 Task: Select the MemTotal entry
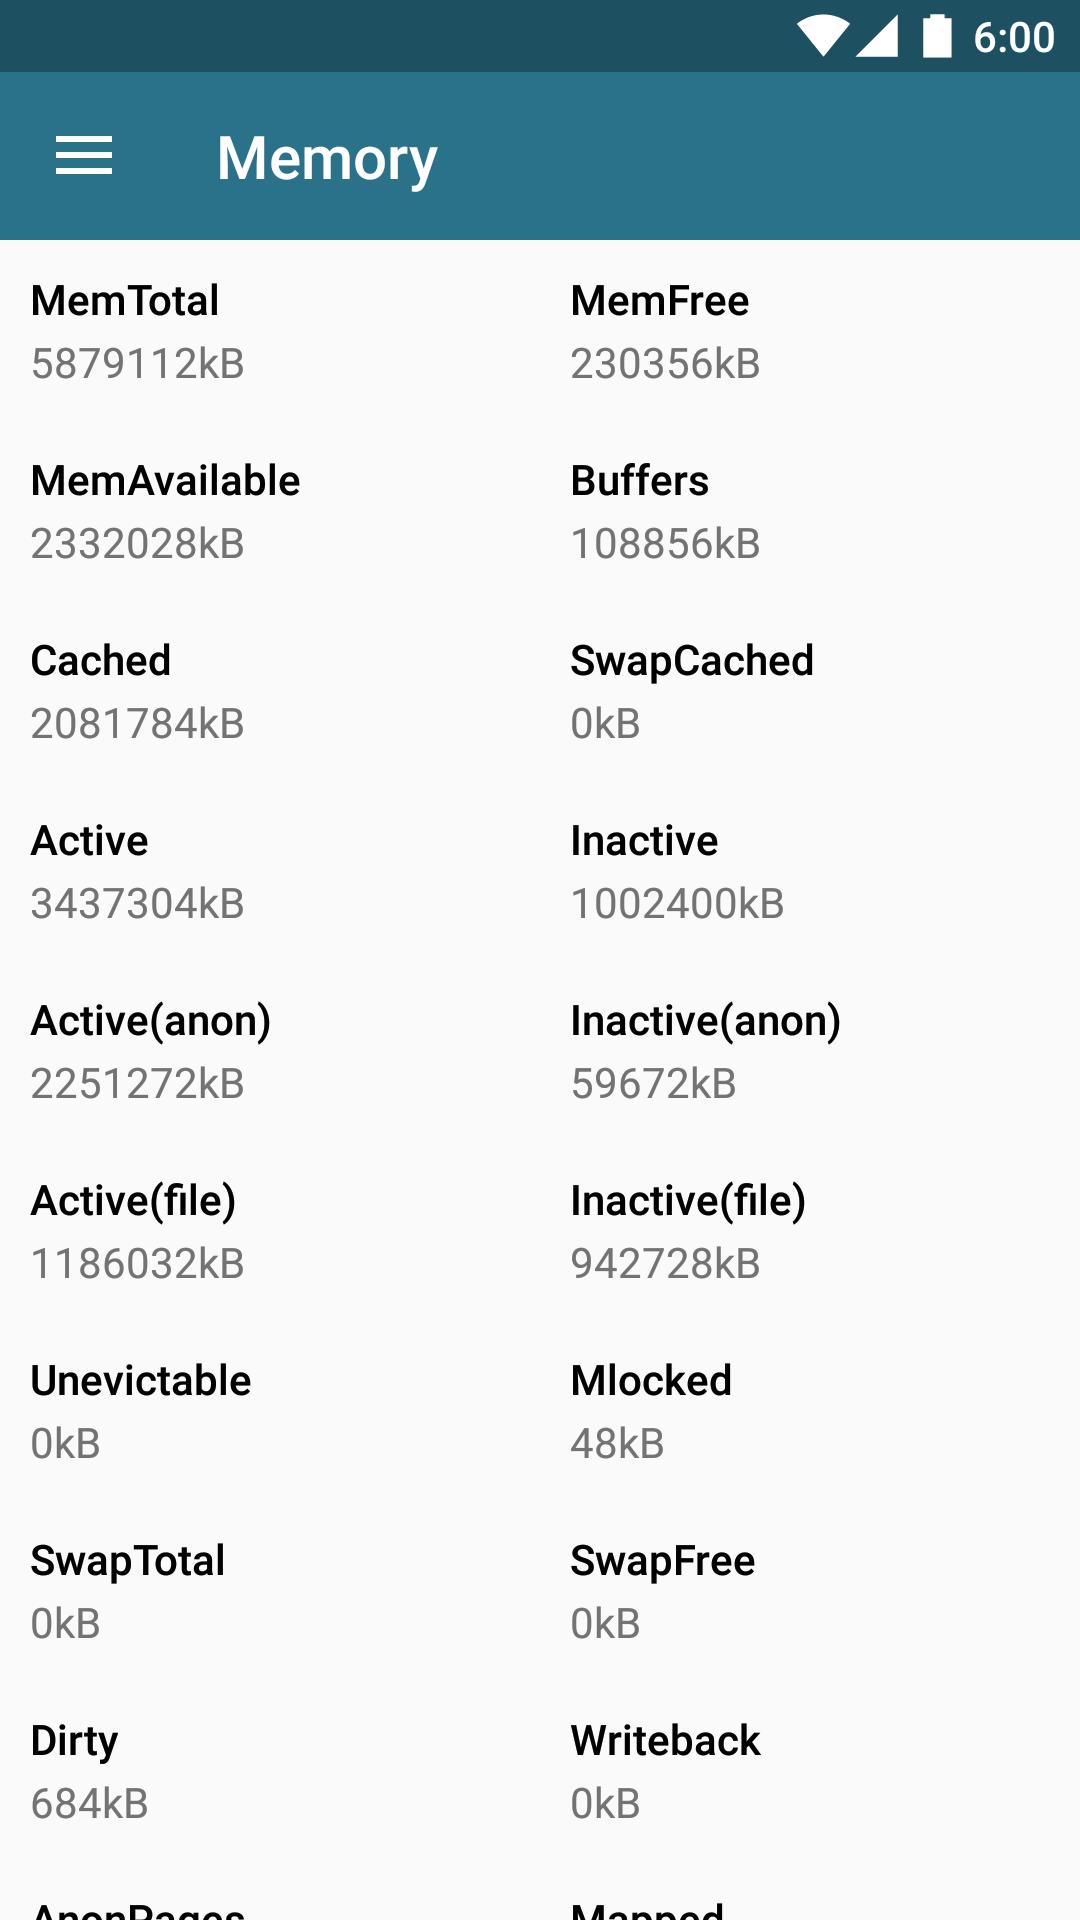pos(138,332)
